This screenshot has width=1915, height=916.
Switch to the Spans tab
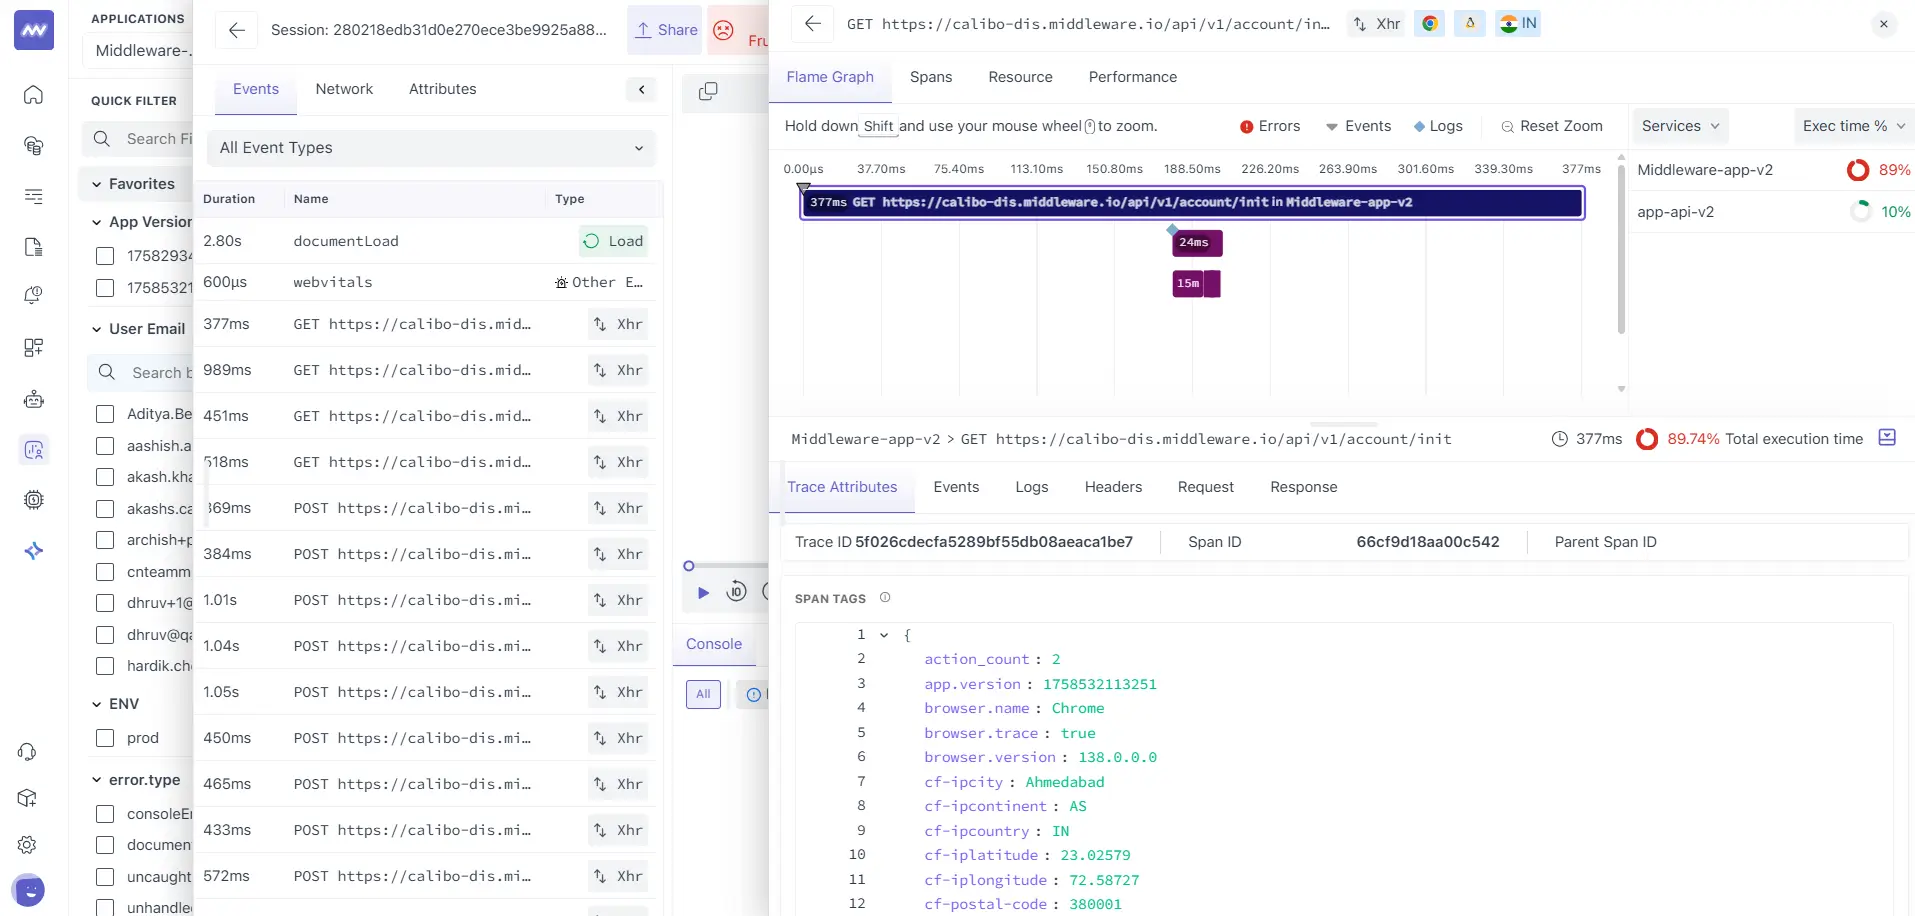point(930,77)
